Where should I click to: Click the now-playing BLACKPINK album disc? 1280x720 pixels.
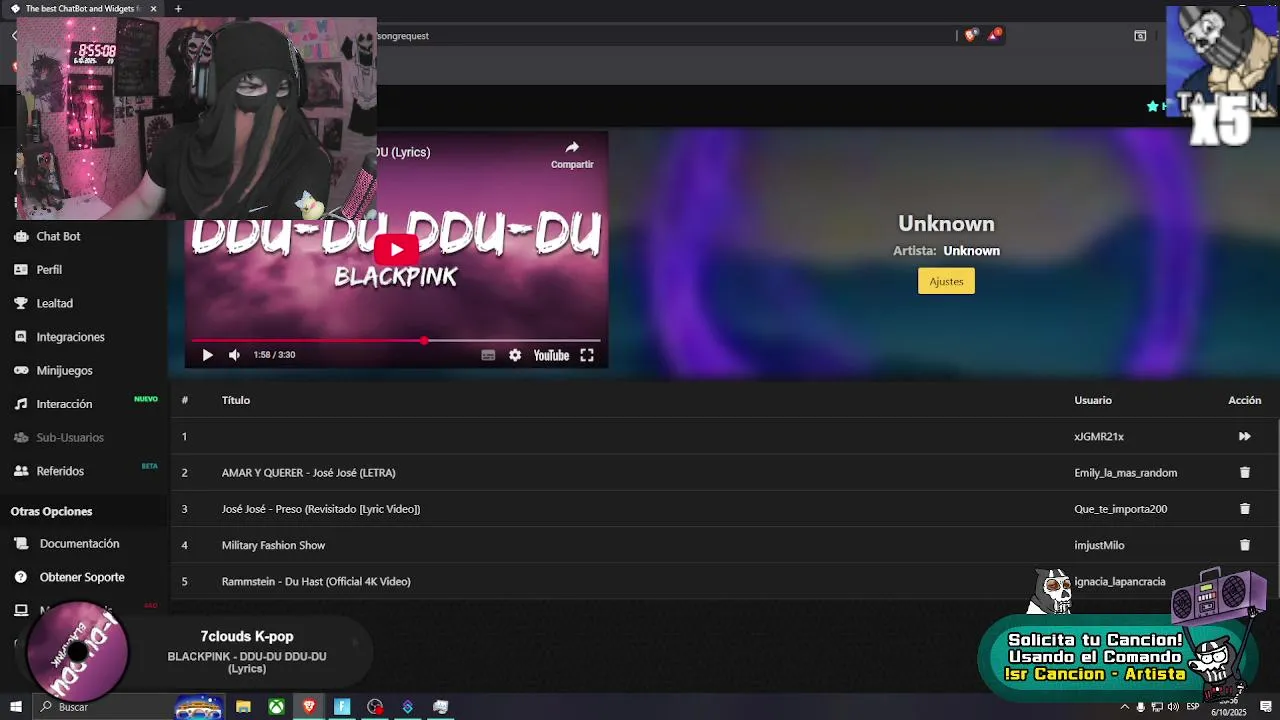pyautogui.click(x=77, y=650)
